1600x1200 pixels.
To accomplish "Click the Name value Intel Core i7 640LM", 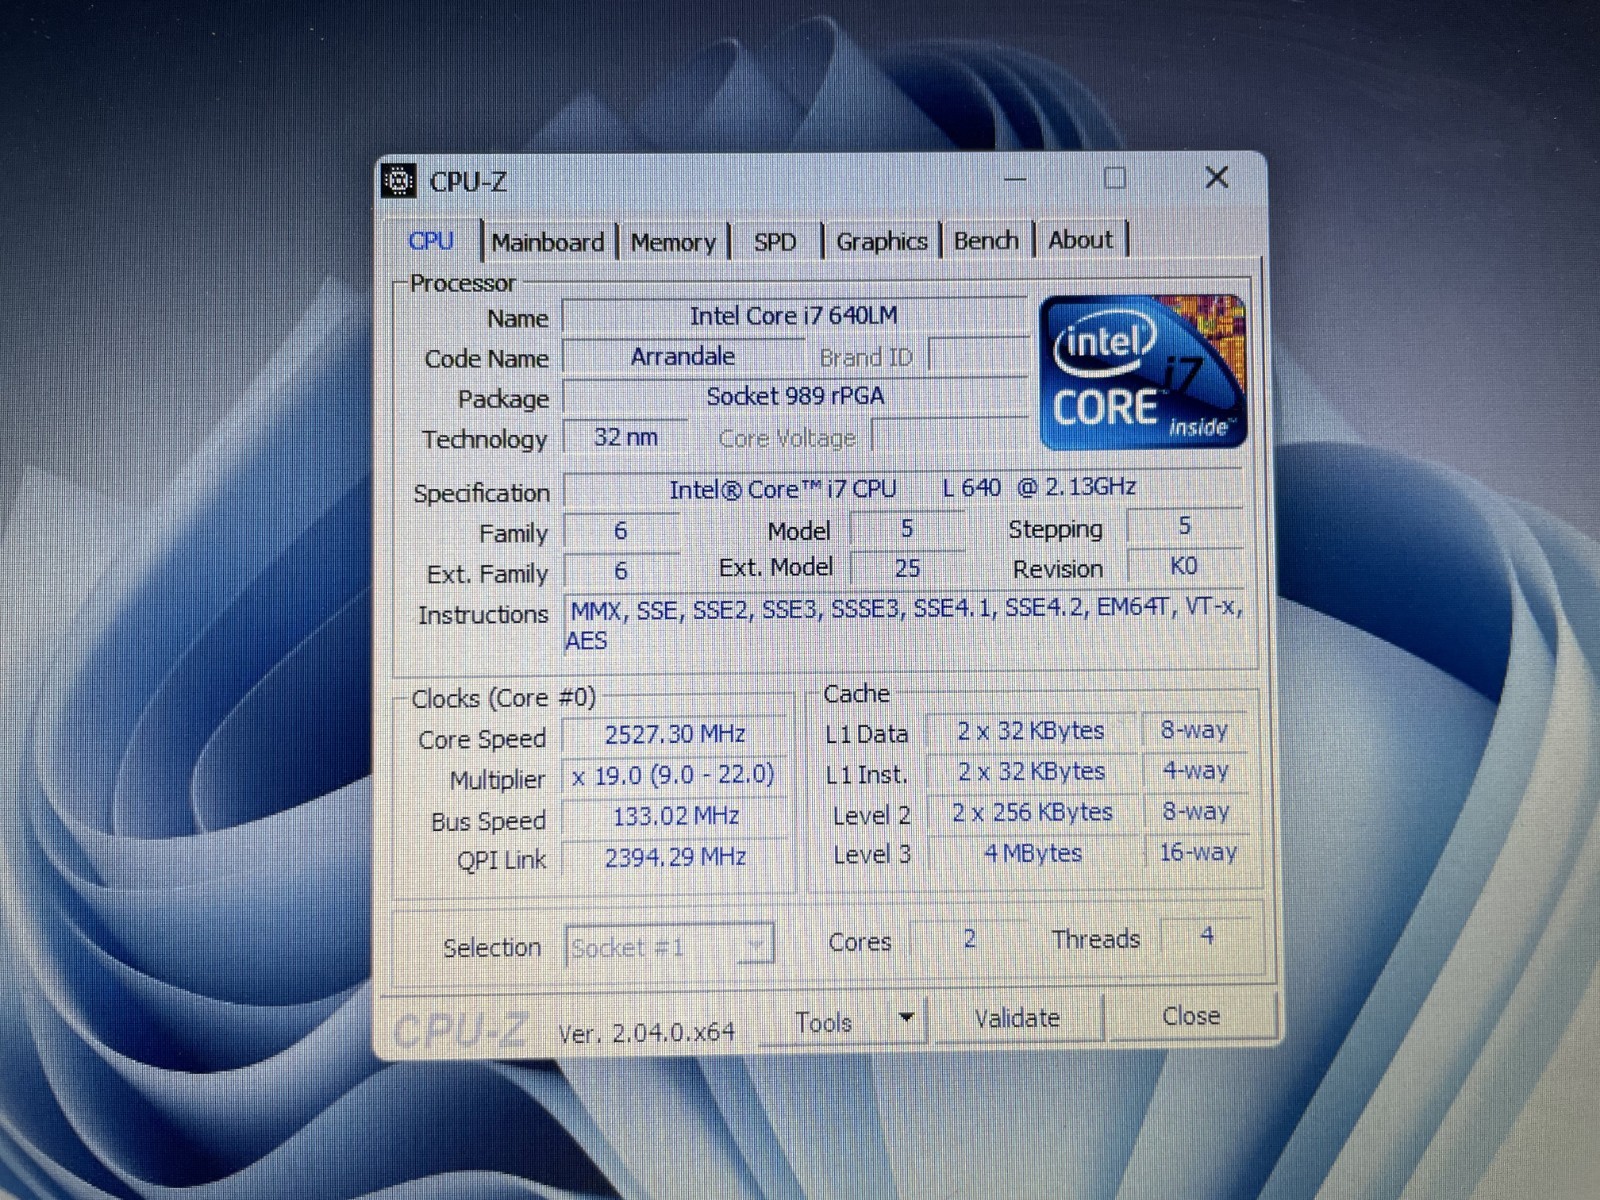I will [x=794, y=316].
